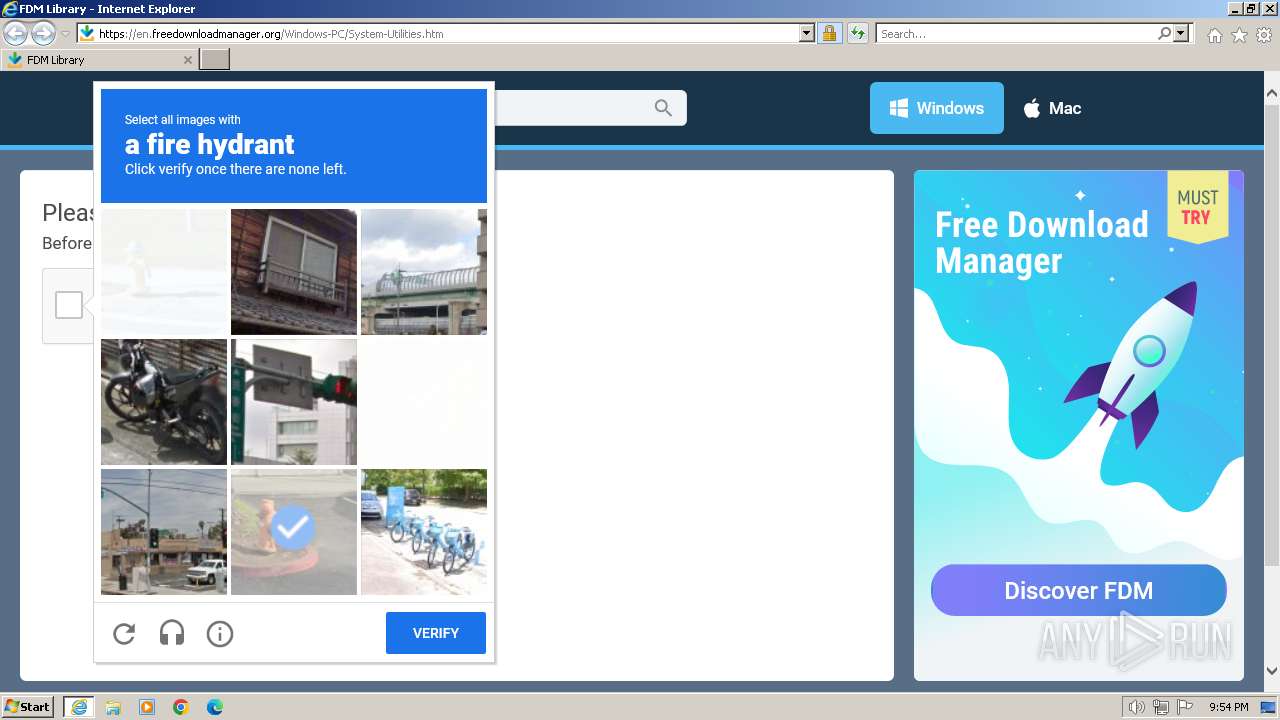Screen dimensions: 1280x720
Task: Click the address bar URL field
Action: click(x=447, y=33)
